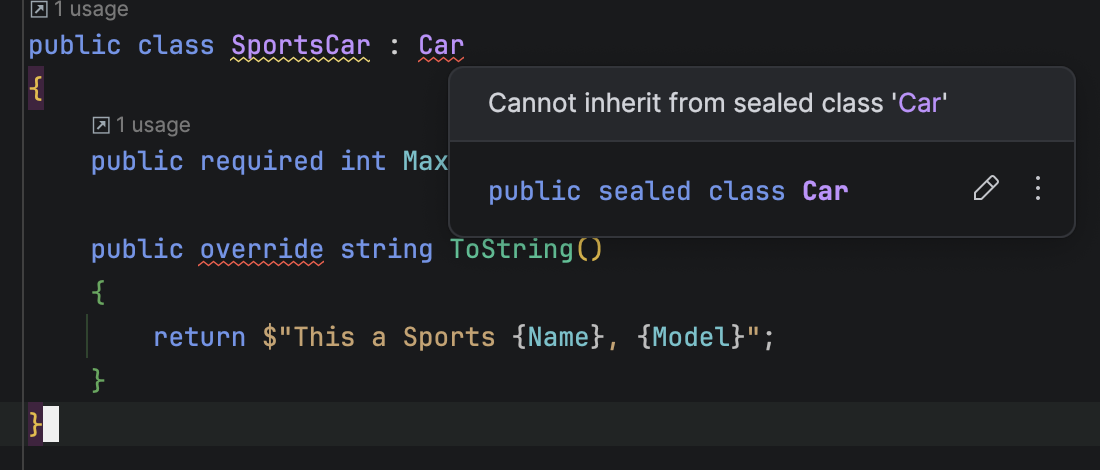Click the red-underlined Car base type in code
Screen dimensions: 1100x470
click(441, 46)
